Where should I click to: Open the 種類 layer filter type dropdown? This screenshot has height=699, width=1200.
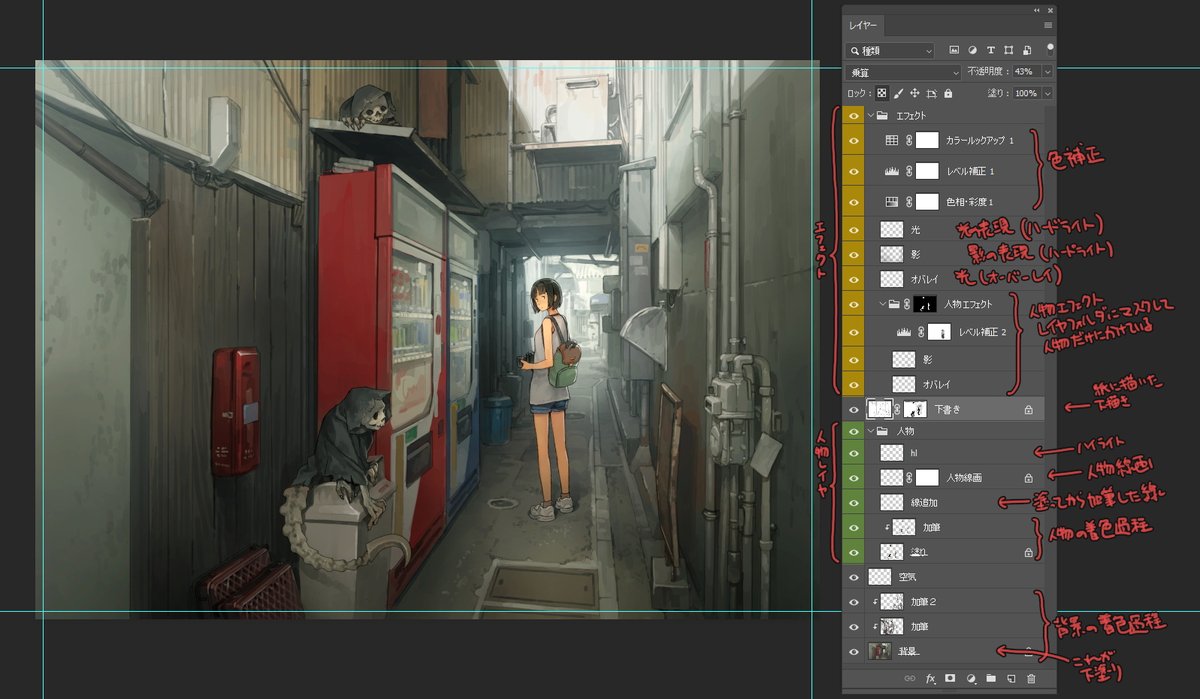(890, 50)
